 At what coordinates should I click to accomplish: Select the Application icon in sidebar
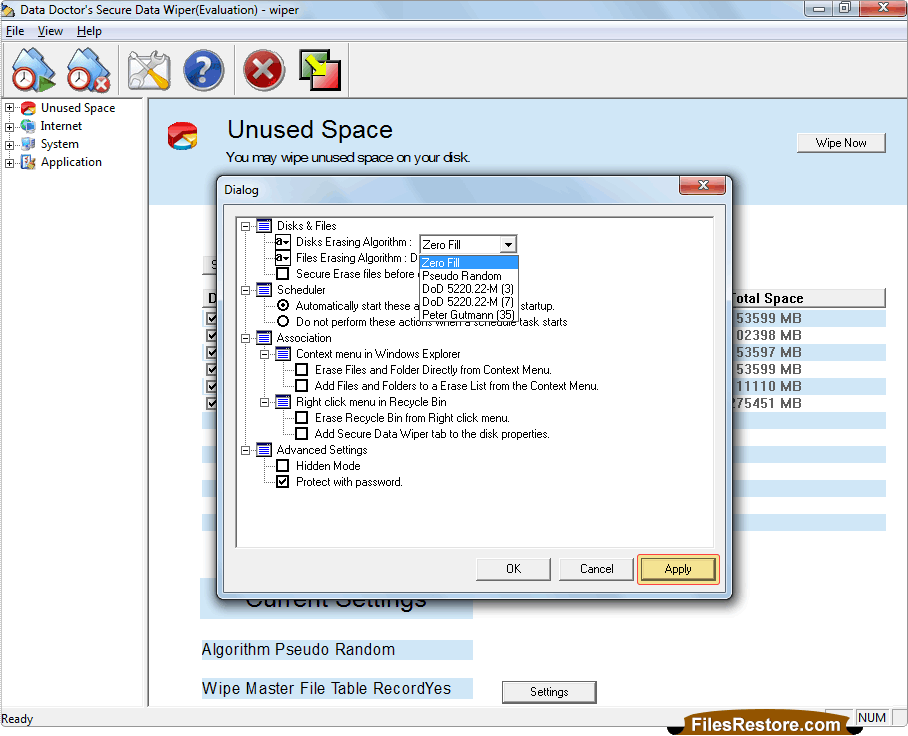[28, 162]
